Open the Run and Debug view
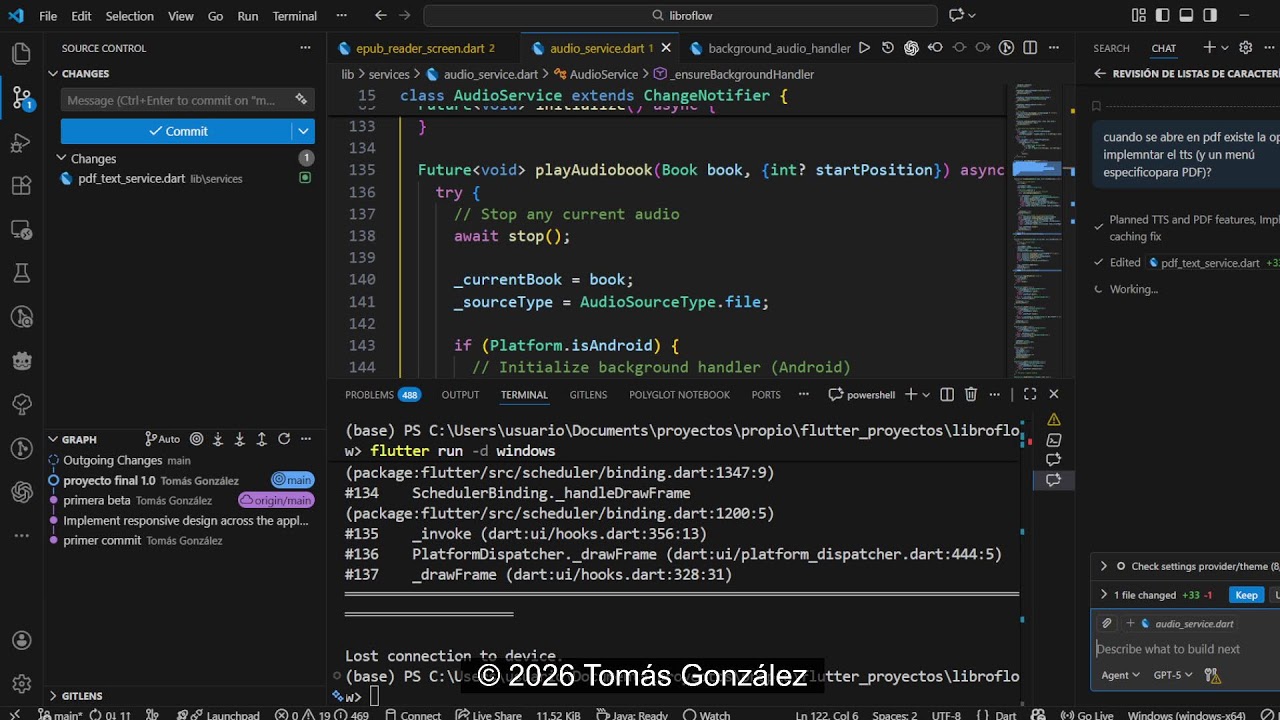1280x720 pixels. tap(21, 143)
